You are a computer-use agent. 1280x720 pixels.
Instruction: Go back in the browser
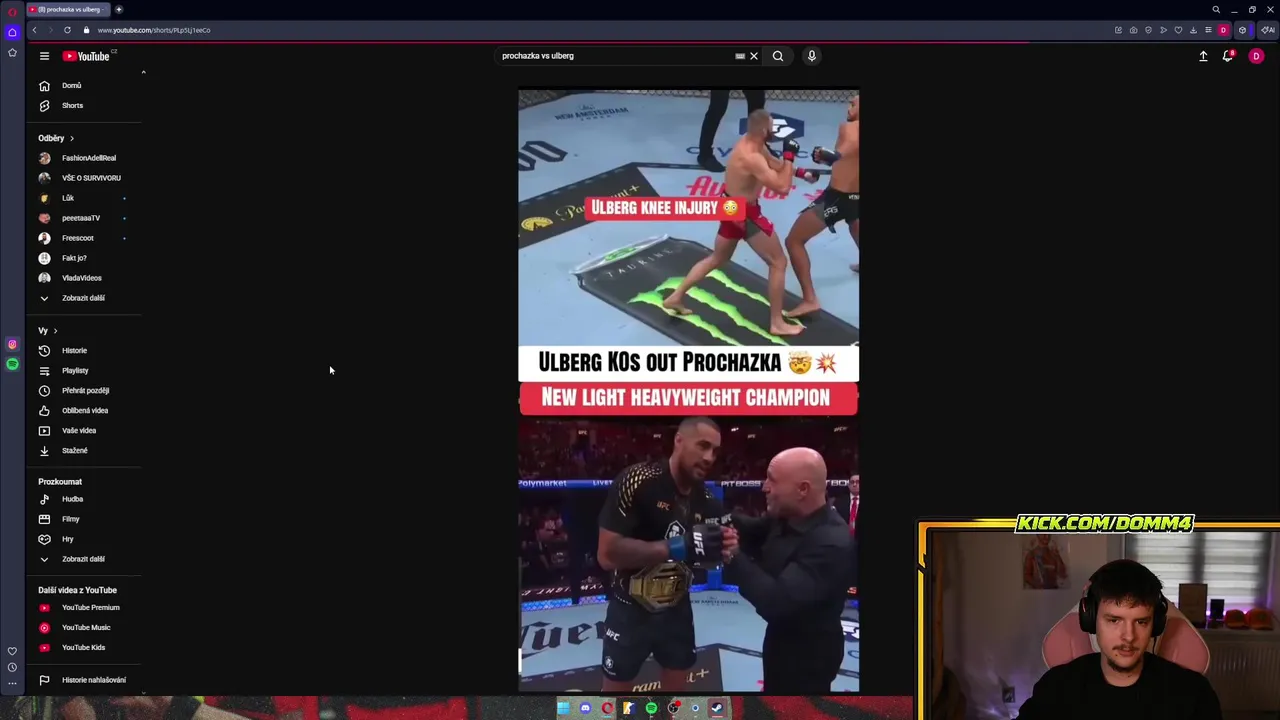pos(34,30)
